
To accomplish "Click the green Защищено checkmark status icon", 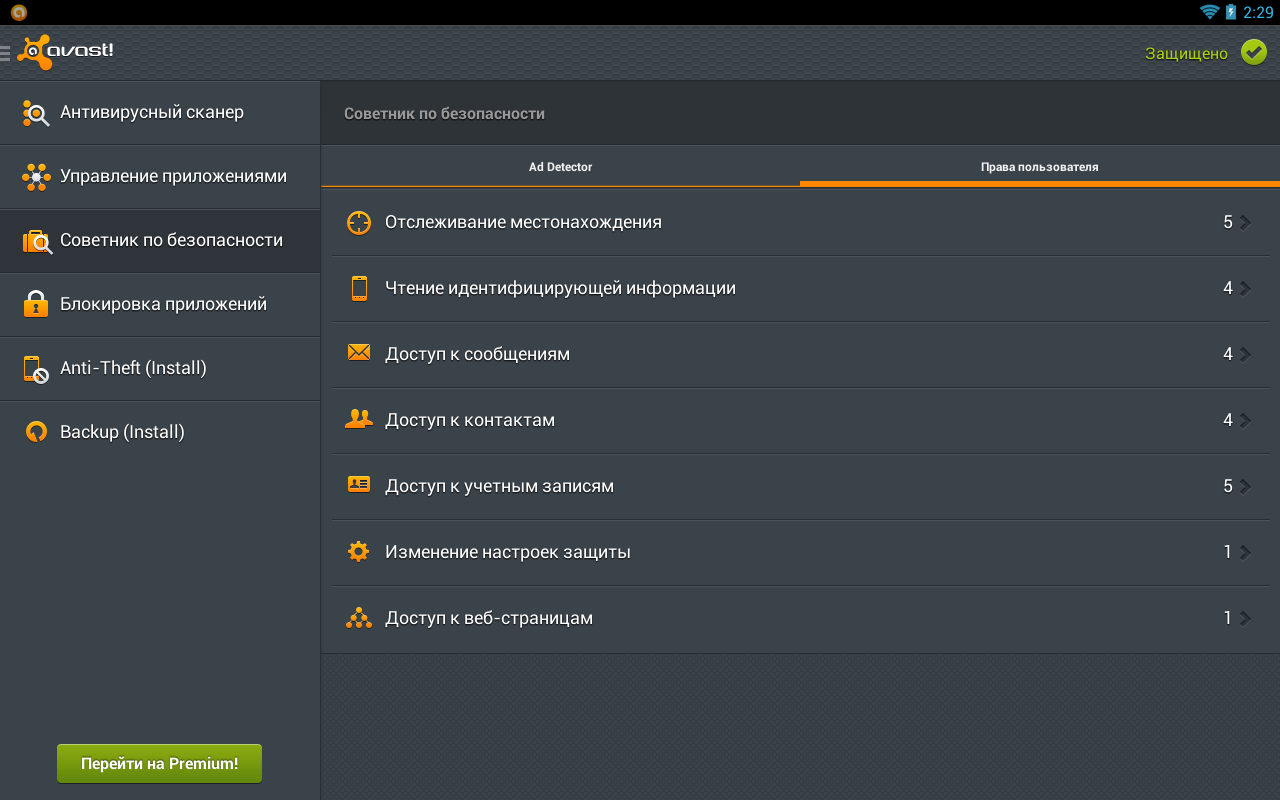I will (1253, 53).
